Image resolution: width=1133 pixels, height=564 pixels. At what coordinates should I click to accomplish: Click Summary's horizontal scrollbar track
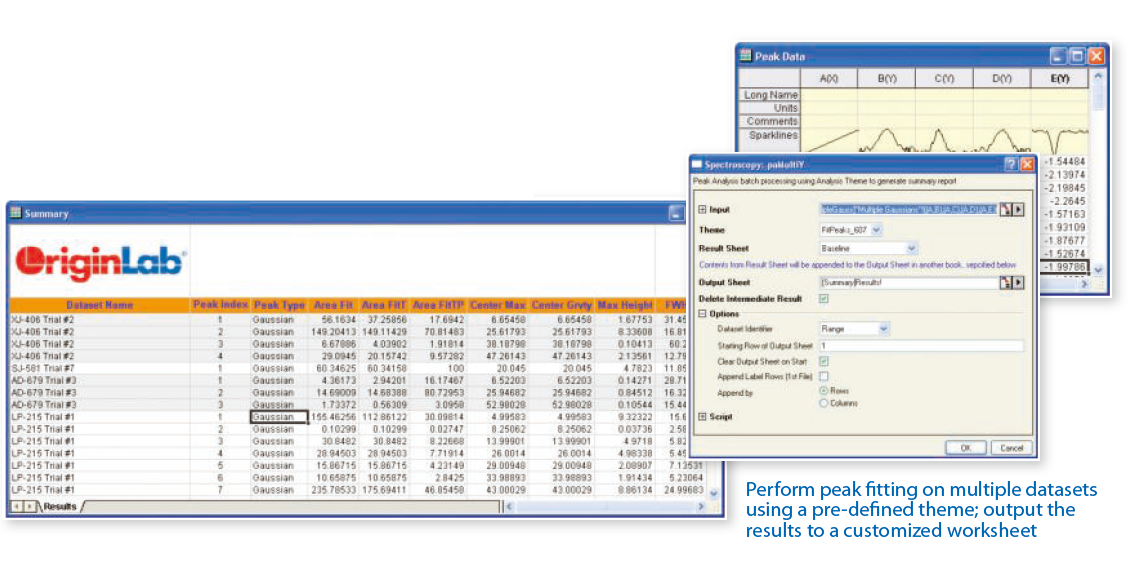coord(604,507)
